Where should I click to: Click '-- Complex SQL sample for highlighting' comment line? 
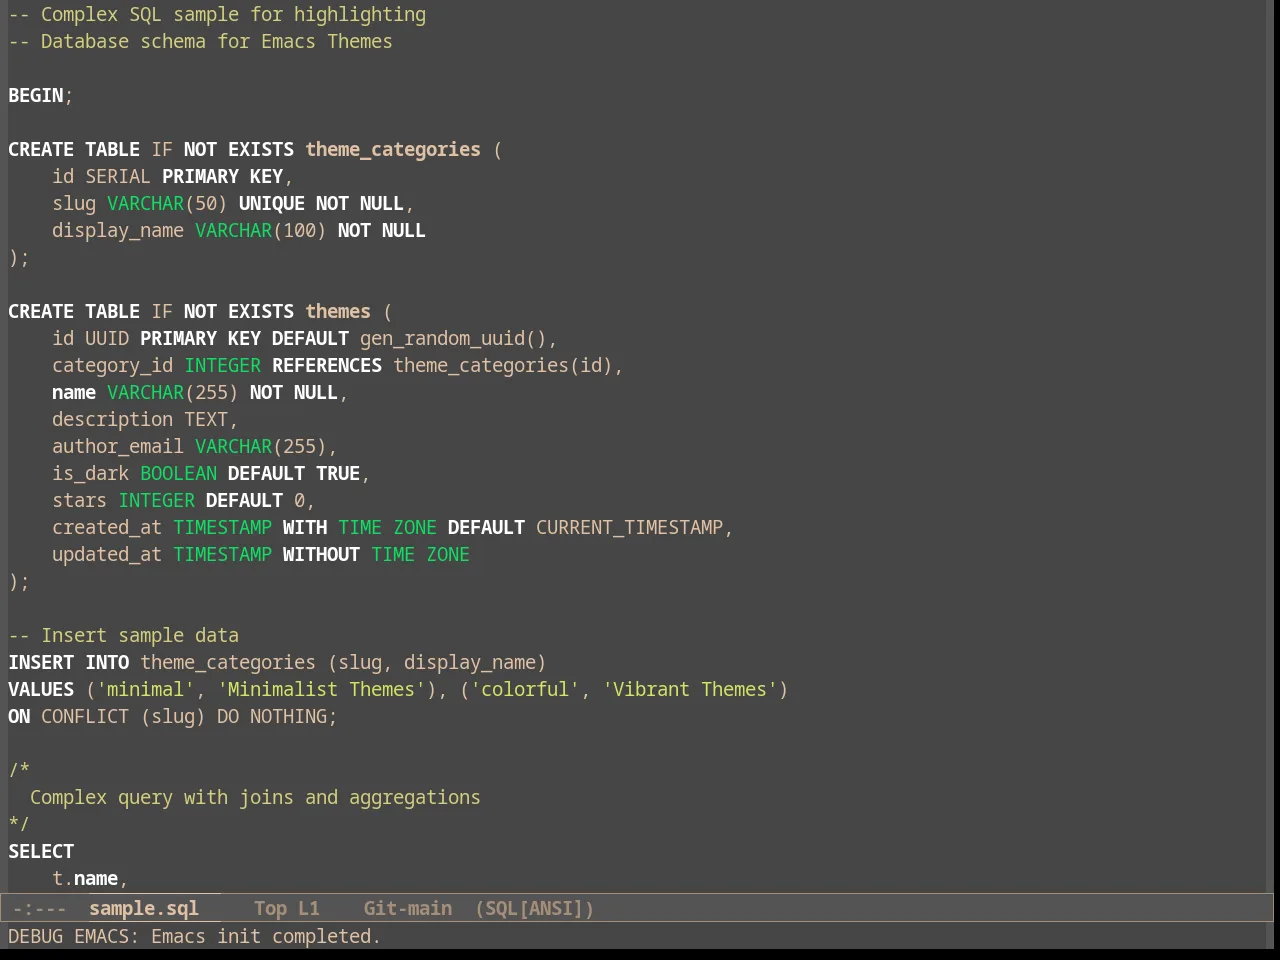coord(217,14)
